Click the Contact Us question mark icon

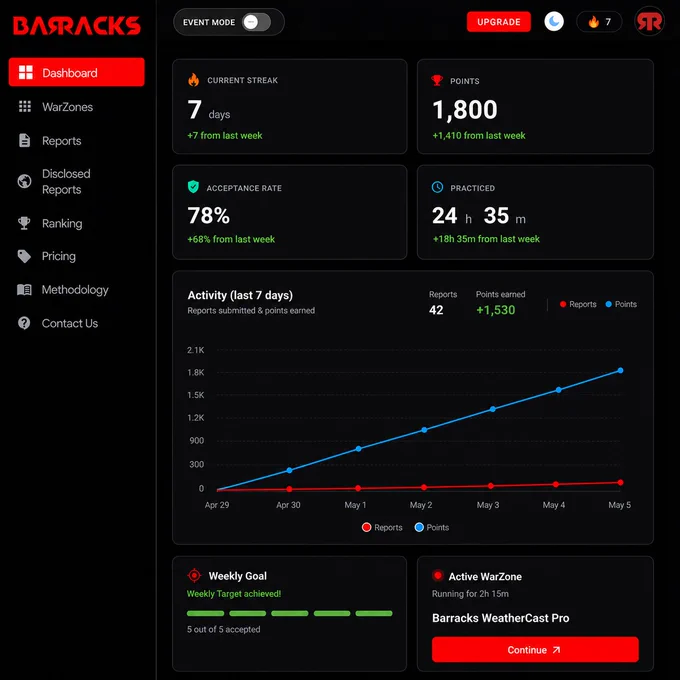click(24, 323)
